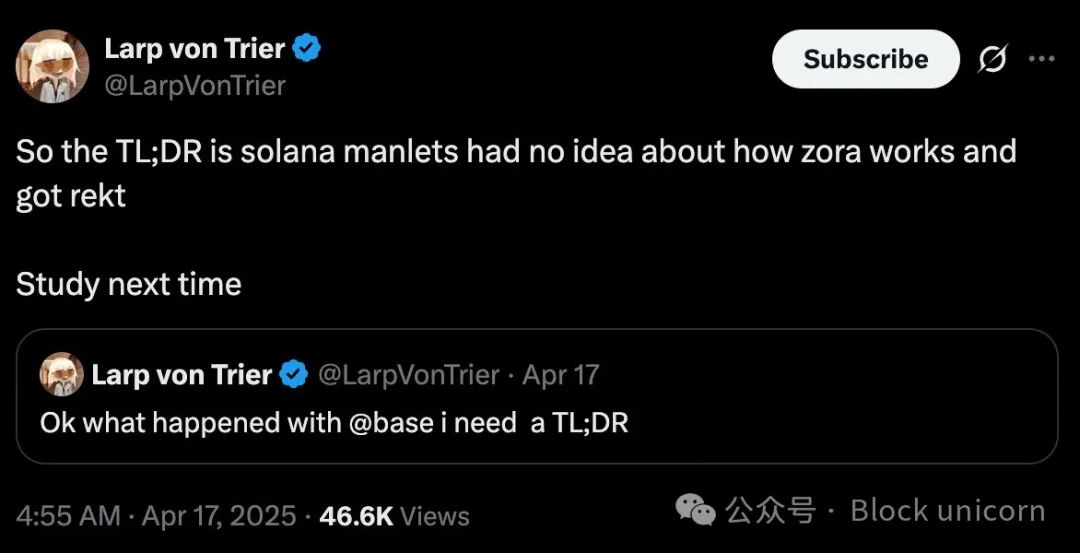Click the @LarpVonTrier handle in quoted tweet
This screenshot has height=553, width=1080.
408,375
